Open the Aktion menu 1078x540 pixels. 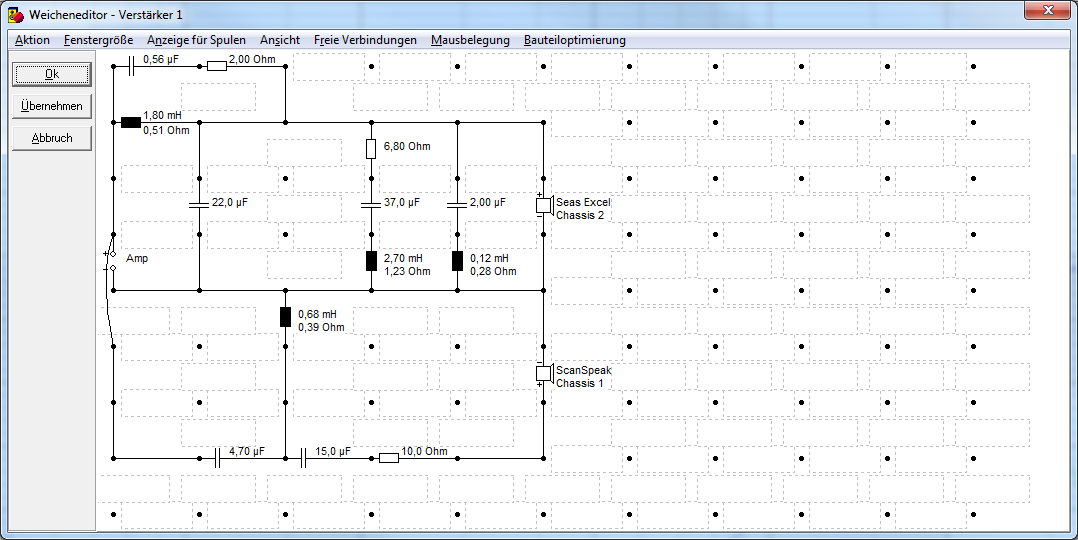32,40
